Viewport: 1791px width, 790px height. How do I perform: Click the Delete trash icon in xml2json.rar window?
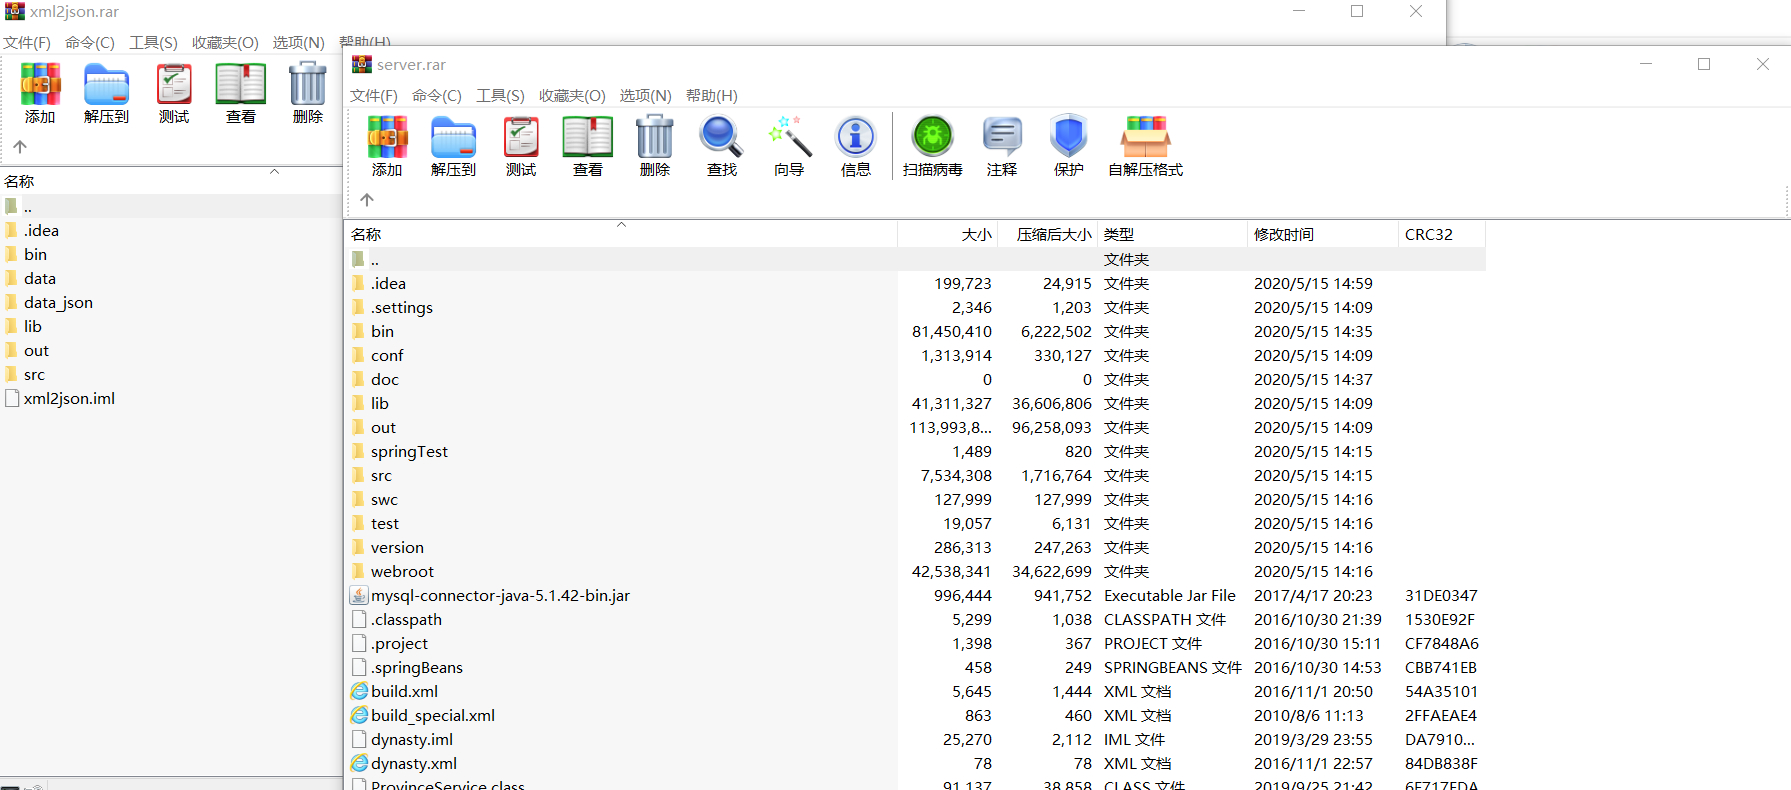pyautogui.click(x=308, y=84)
